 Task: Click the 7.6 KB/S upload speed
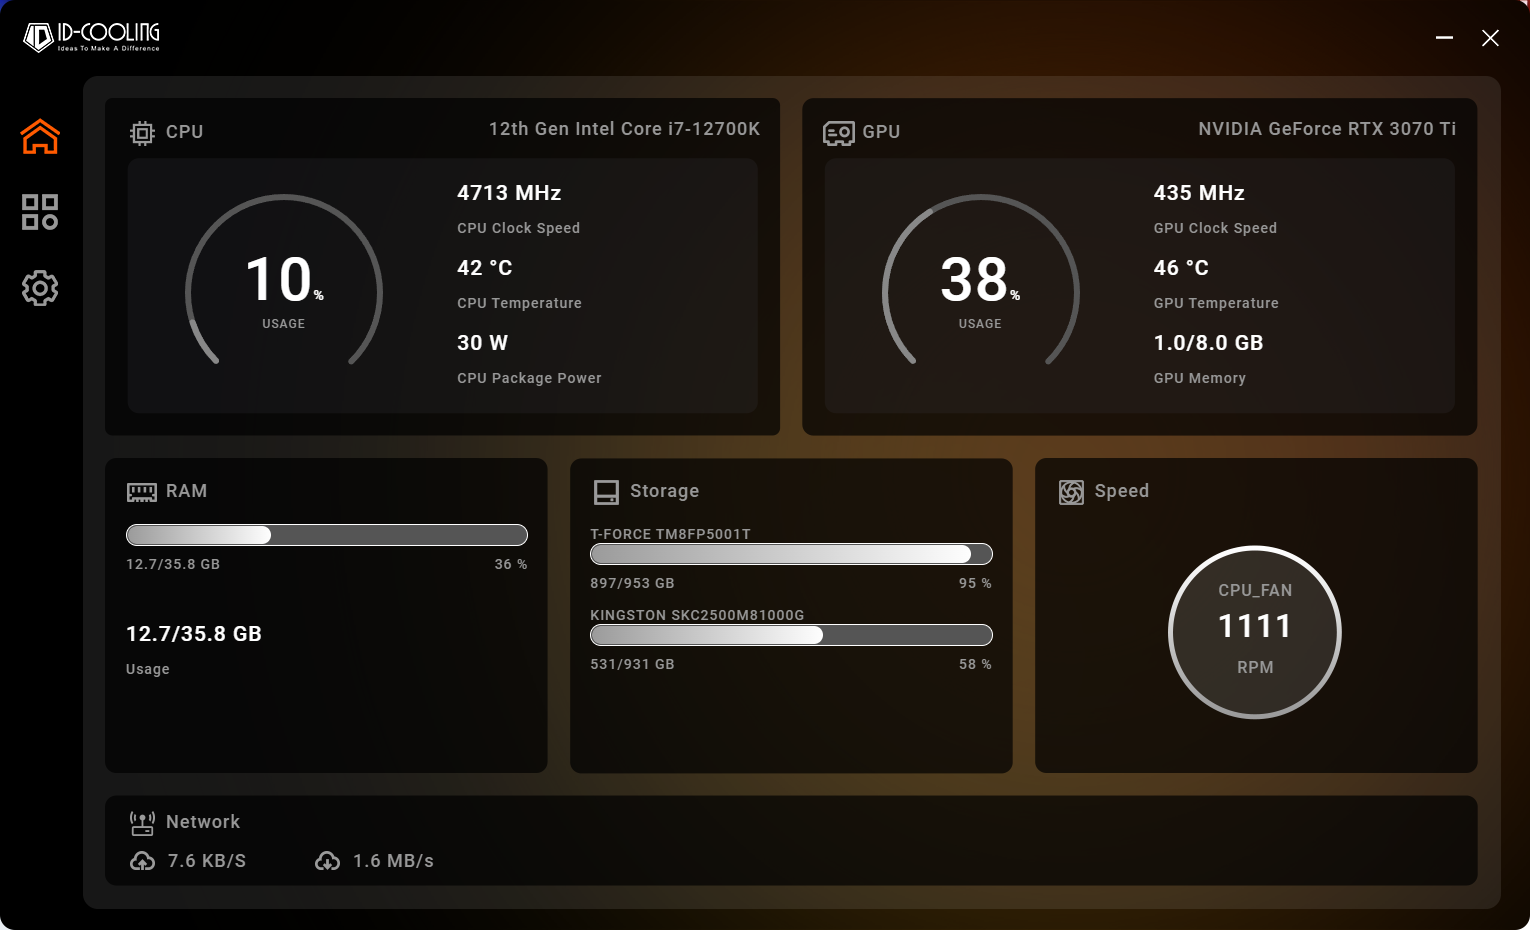pos(207,861)
